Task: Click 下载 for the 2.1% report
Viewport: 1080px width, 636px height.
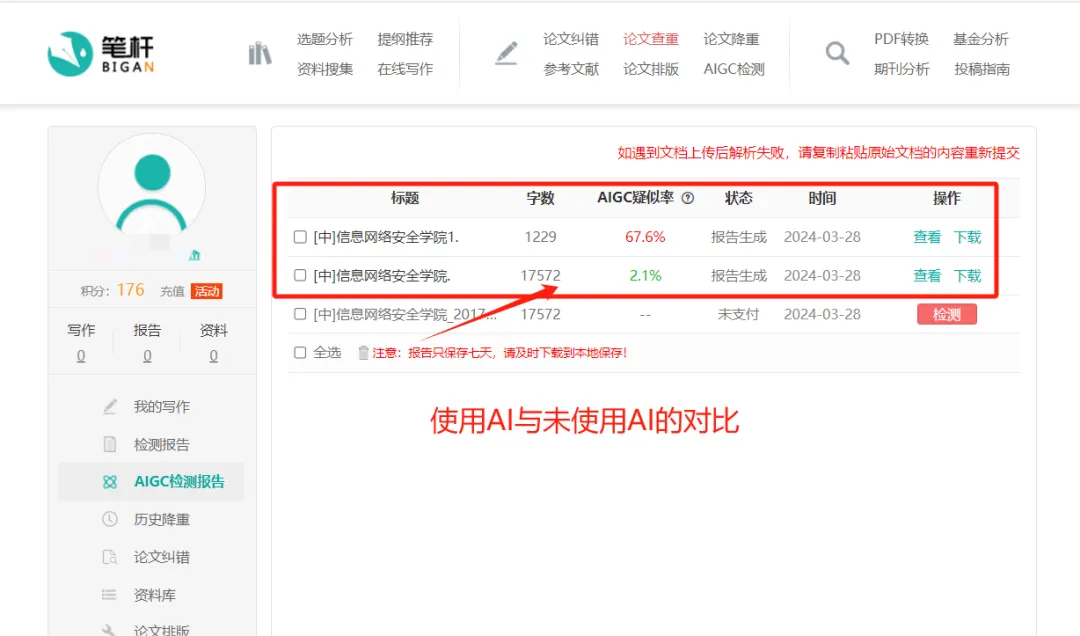Action: coord(967,275)
